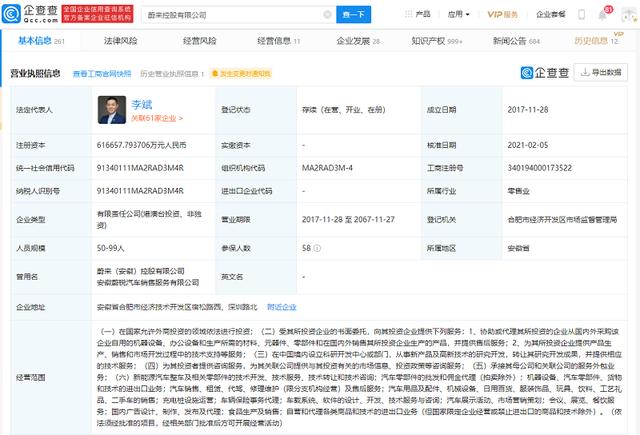Open the 产品 grid menu
This screenshot has width=640, height=435.
coord(418,14)
